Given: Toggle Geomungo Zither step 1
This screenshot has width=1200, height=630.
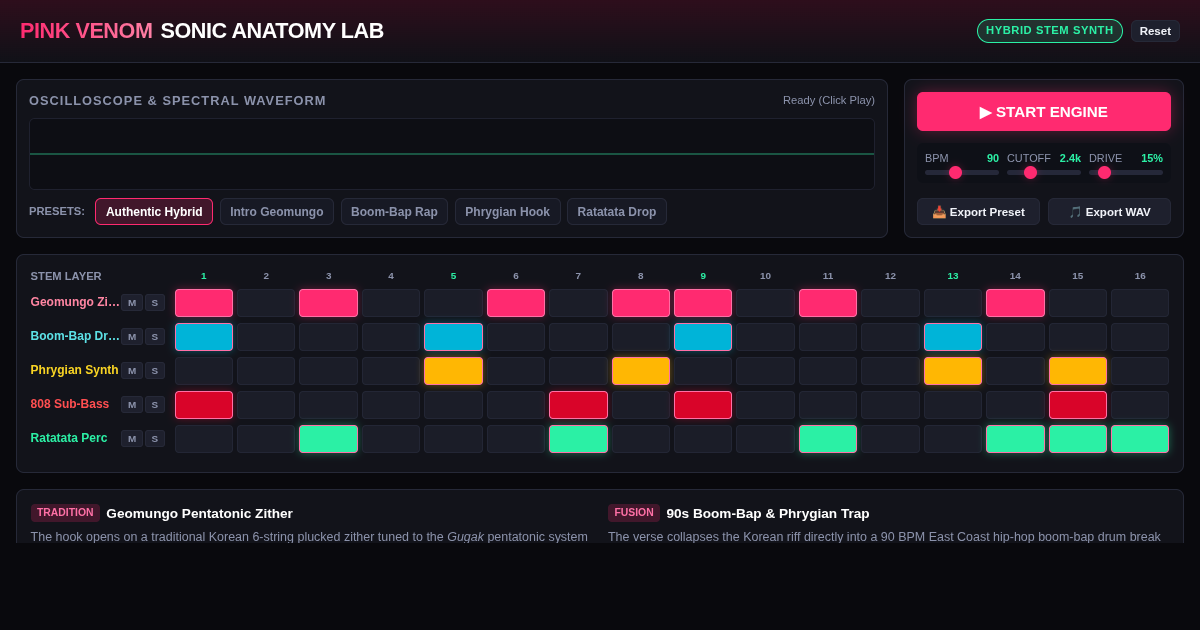Looking at the screenshot, I should coord(204,303).
